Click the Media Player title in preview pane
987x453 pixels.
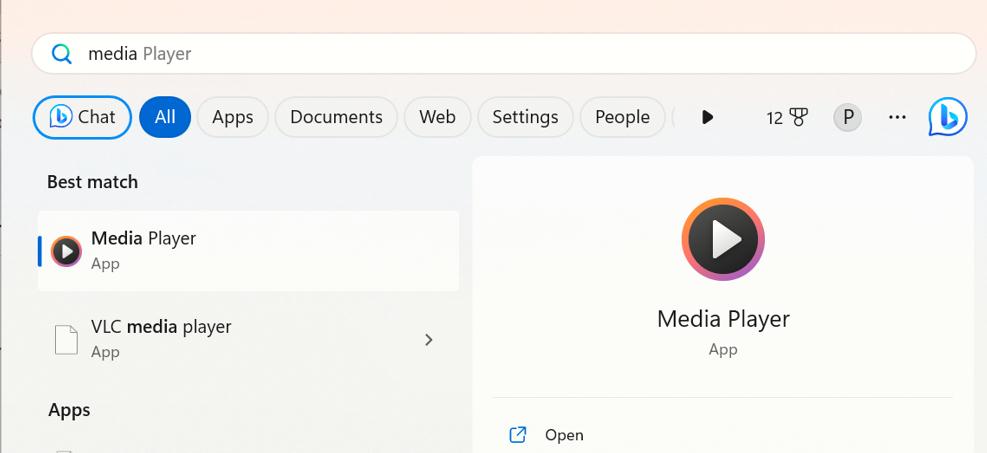point(723,319)
